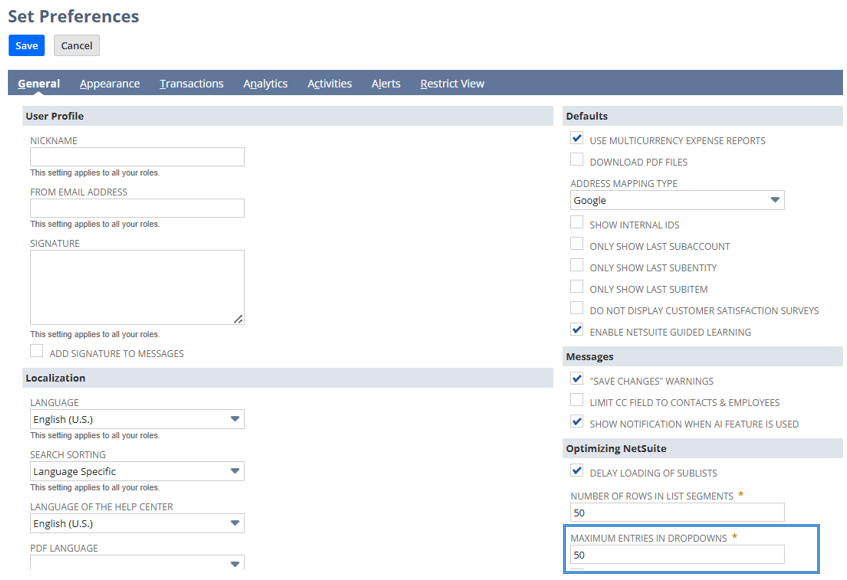Screen dimensions: 847x580
Task: Open the Restrict View tab
Action: click(x=452, y=84)
